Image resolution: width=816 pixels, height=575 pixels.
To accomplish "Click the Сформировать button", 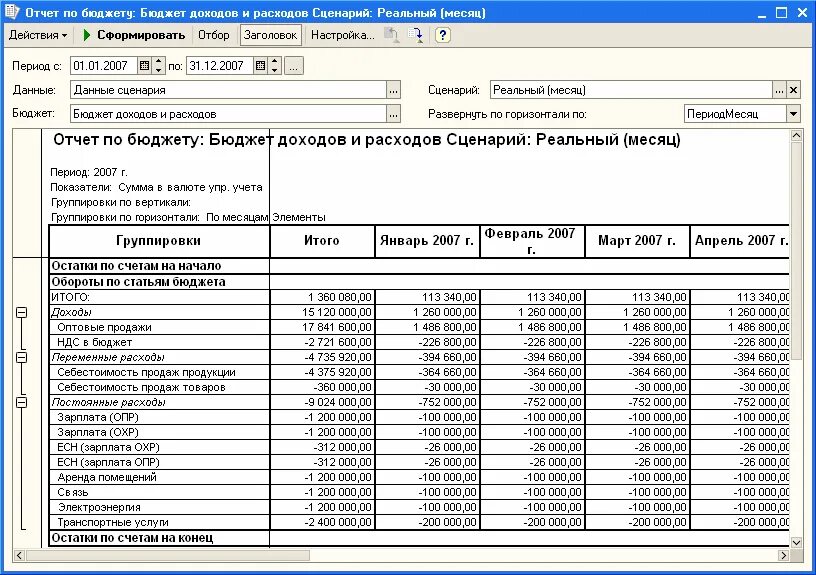I will [x=134, y=35].
